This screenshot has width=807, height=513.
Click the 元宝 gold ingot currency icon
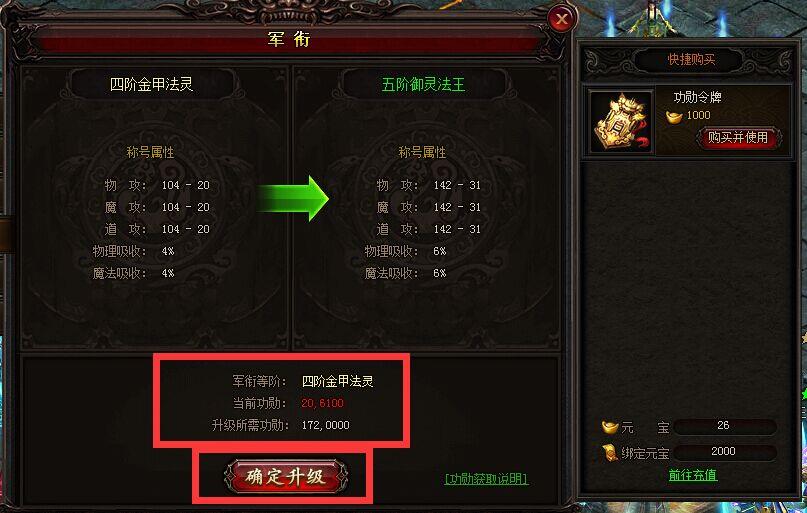pos(609,427)
